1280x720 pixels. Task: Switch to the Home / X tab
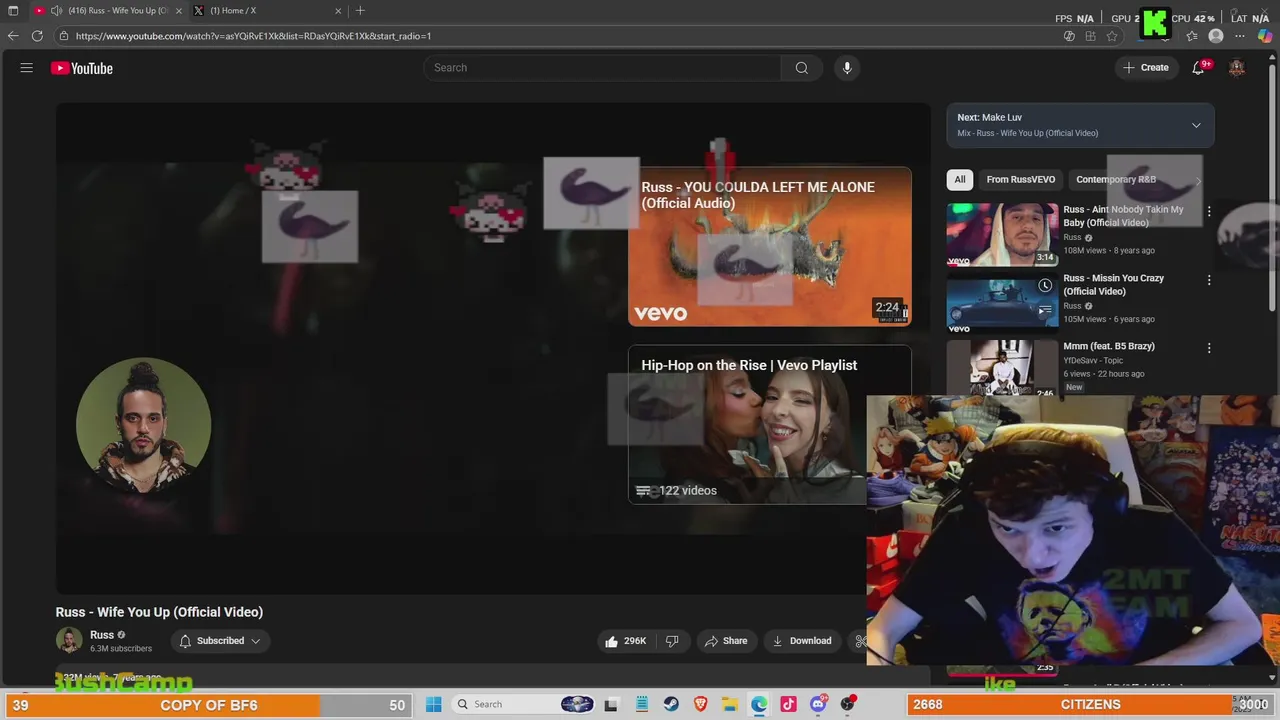coord(268,11)
